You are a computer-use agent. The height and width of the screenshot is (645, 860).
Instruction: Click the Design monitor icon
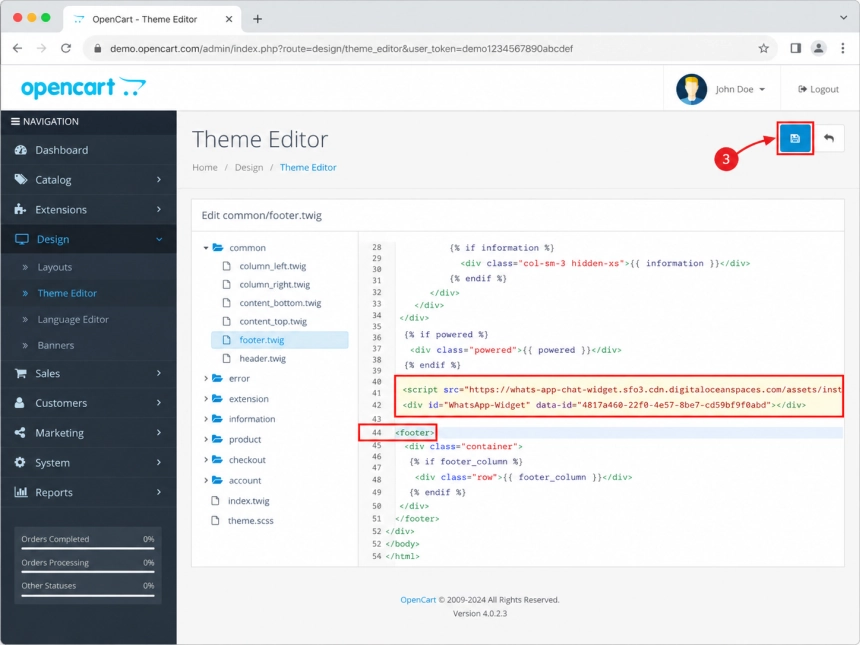21,239
